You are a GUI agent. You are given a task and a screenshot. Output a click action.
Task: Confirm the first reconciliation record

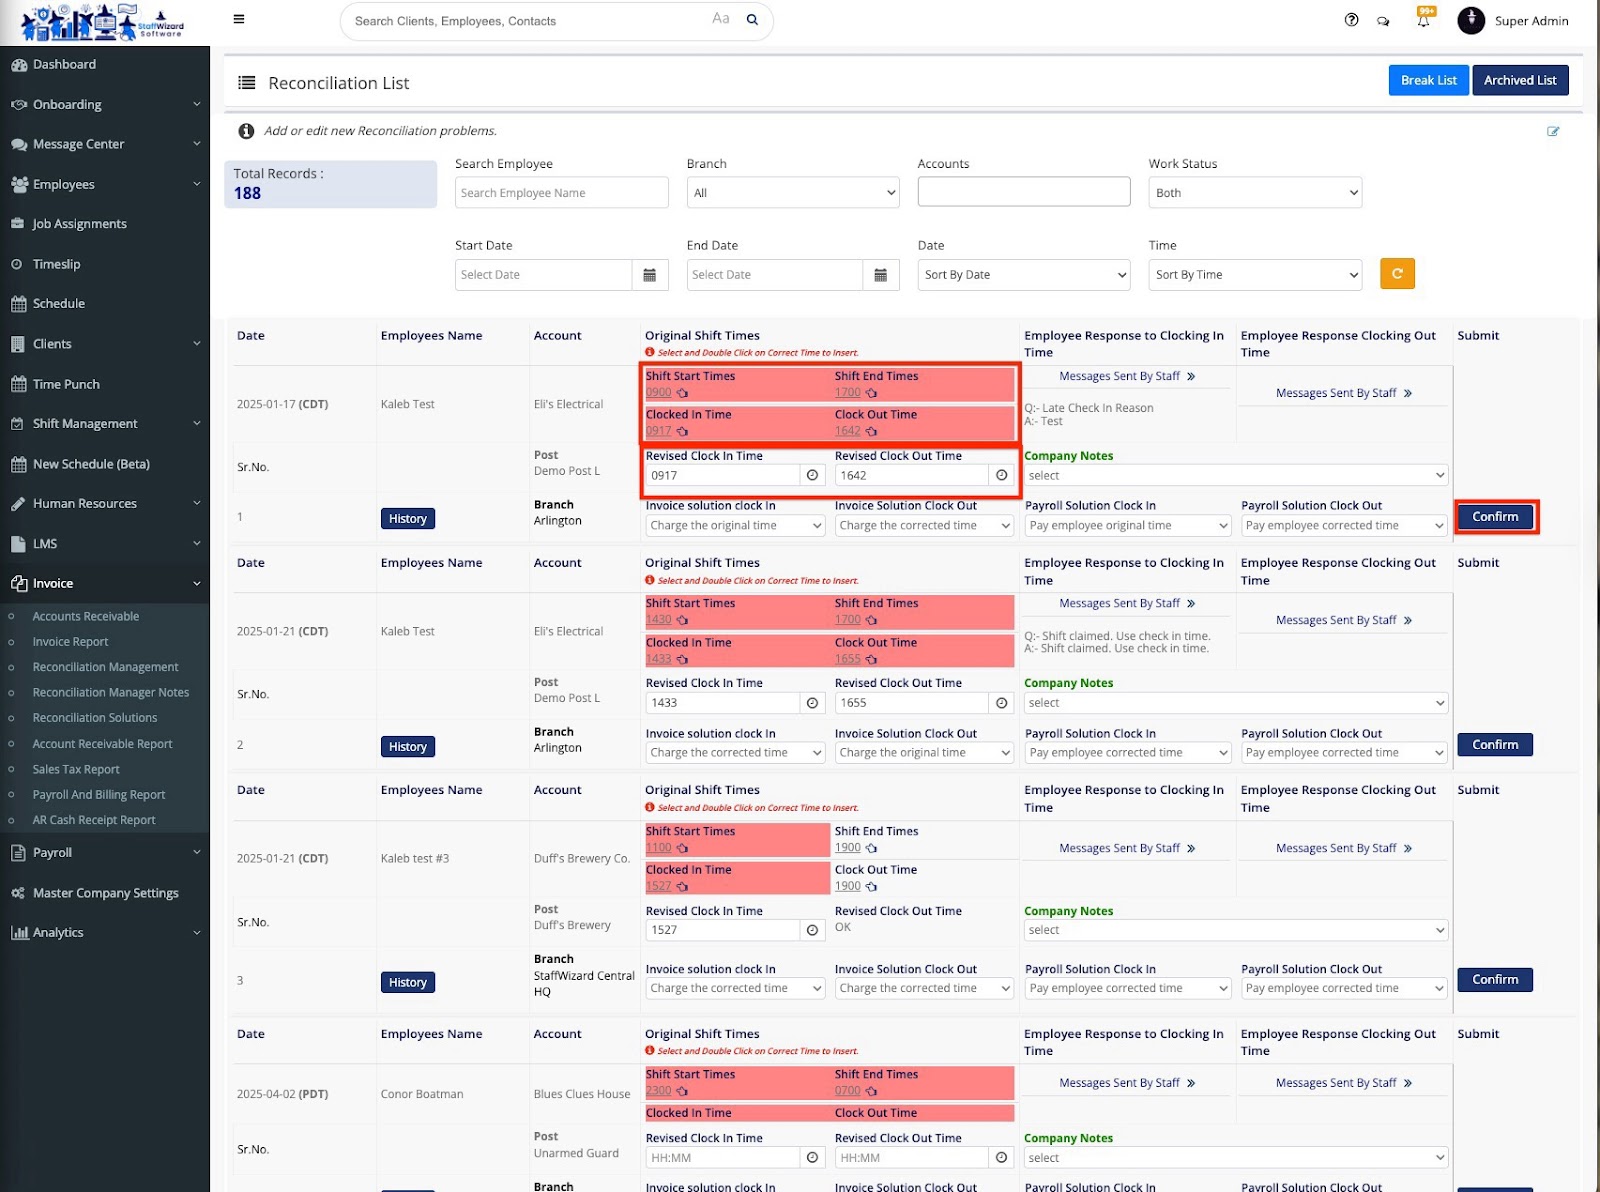1494,517
